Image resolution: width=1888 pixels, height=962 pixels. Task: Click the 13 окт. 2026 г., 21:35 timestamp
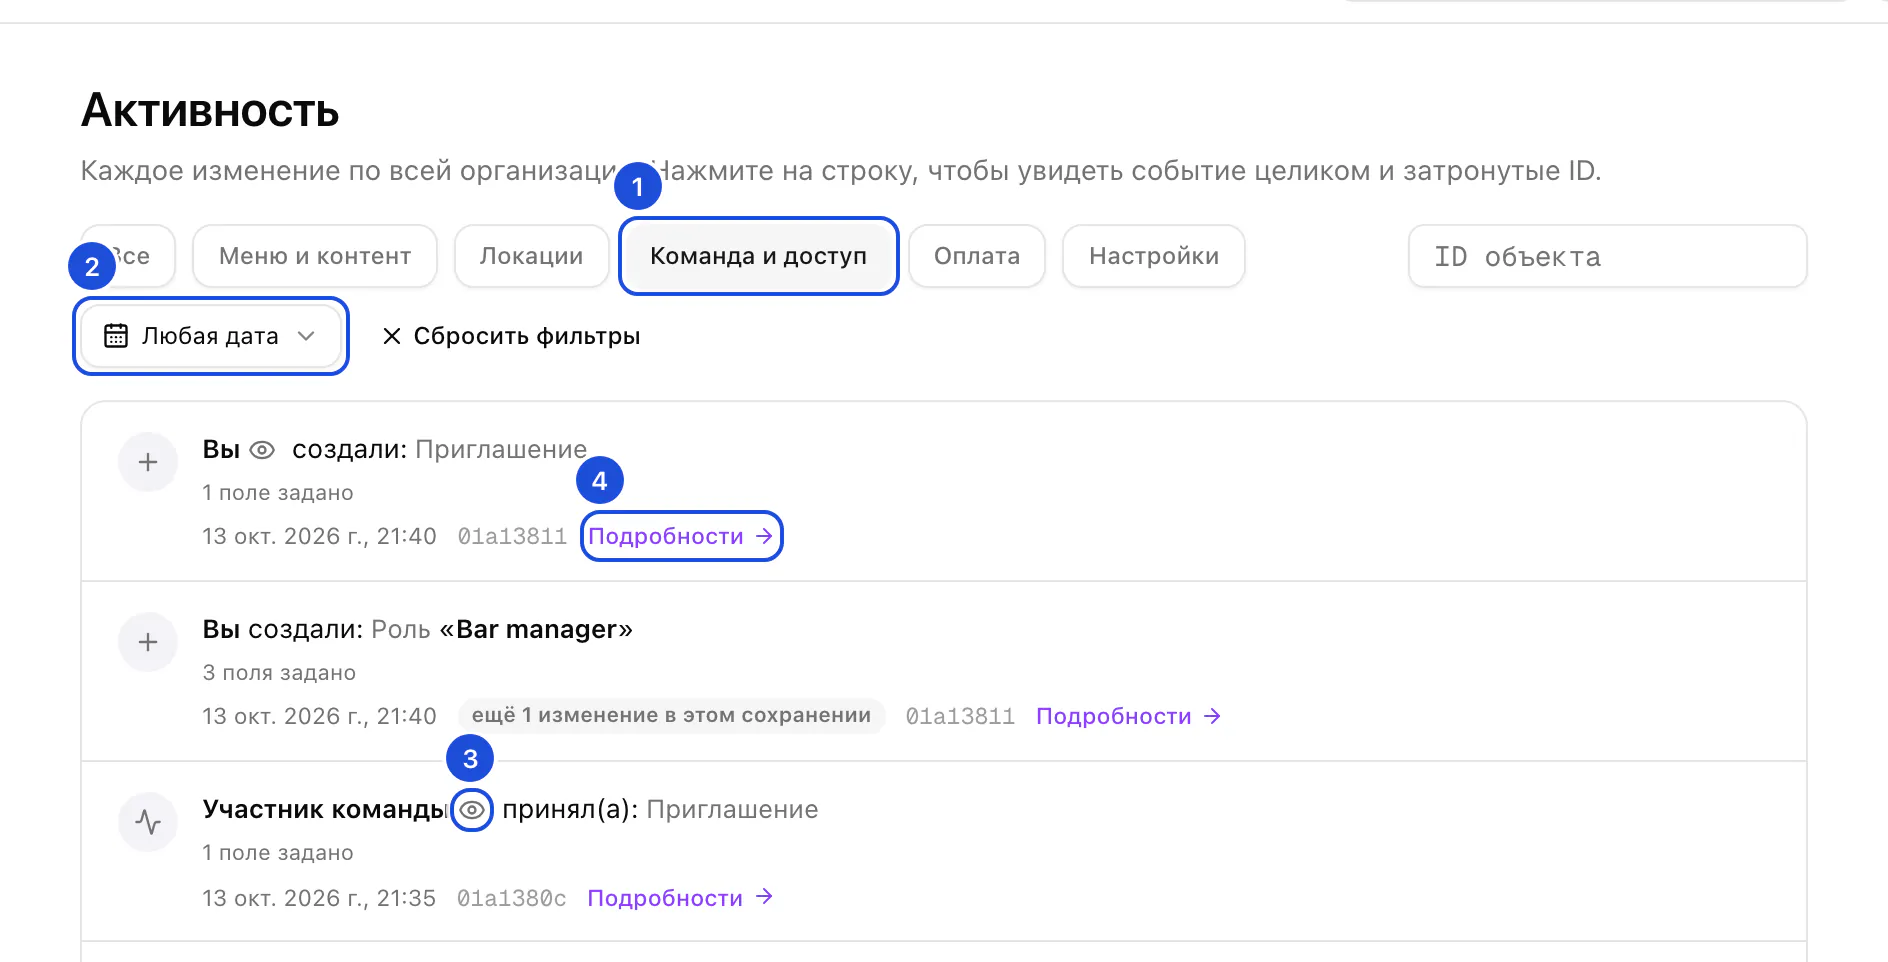coord(319,898)
